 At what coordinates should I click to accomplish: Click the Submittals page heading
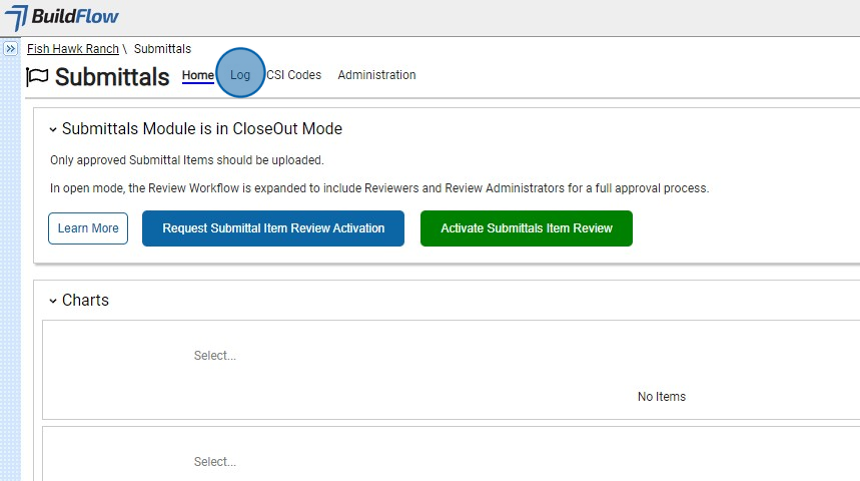[112, 77]
